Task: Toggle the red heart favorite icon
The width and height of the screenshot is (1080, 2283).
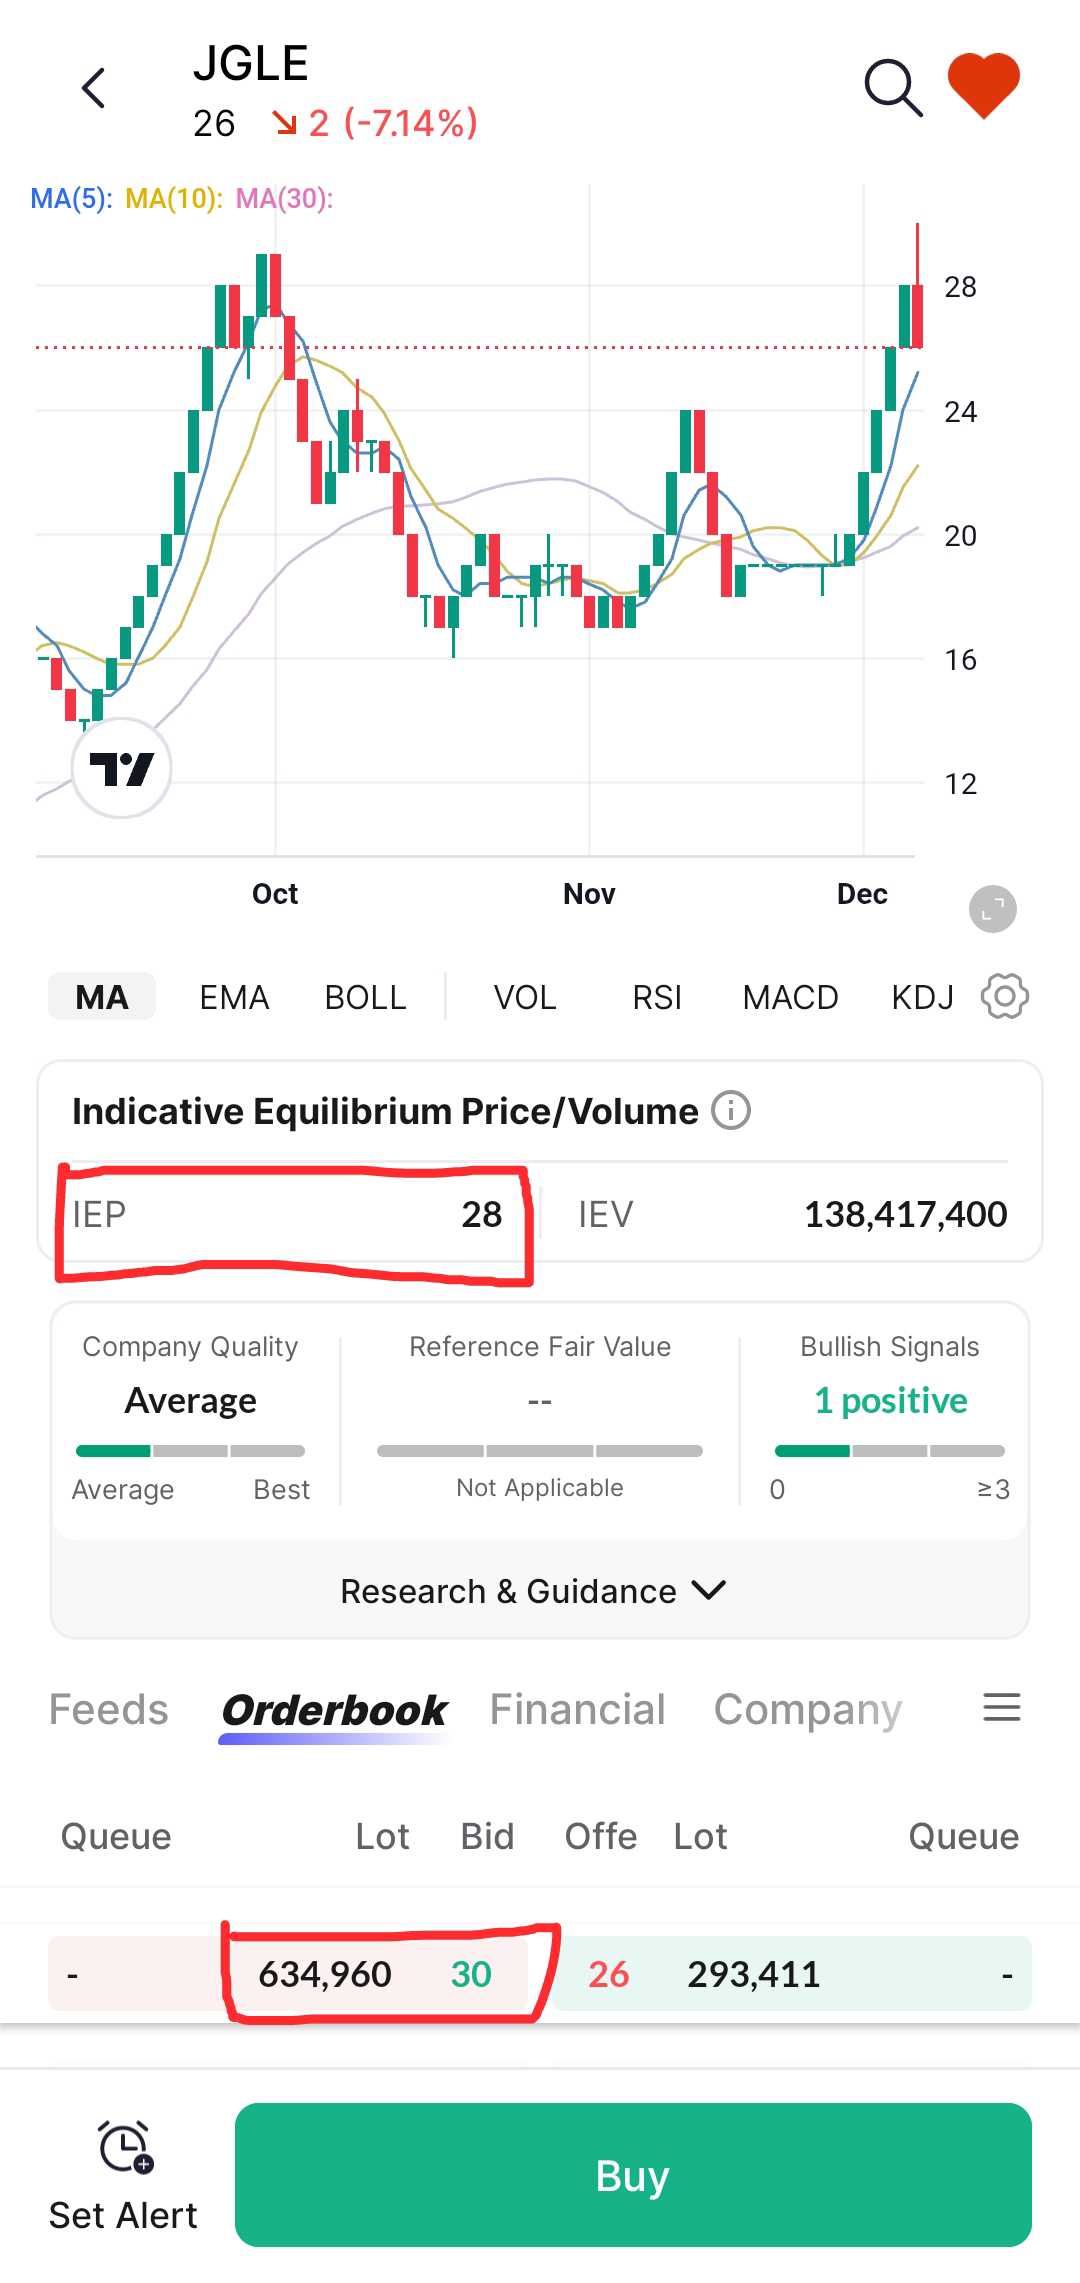Action: [x=984, y=86]
